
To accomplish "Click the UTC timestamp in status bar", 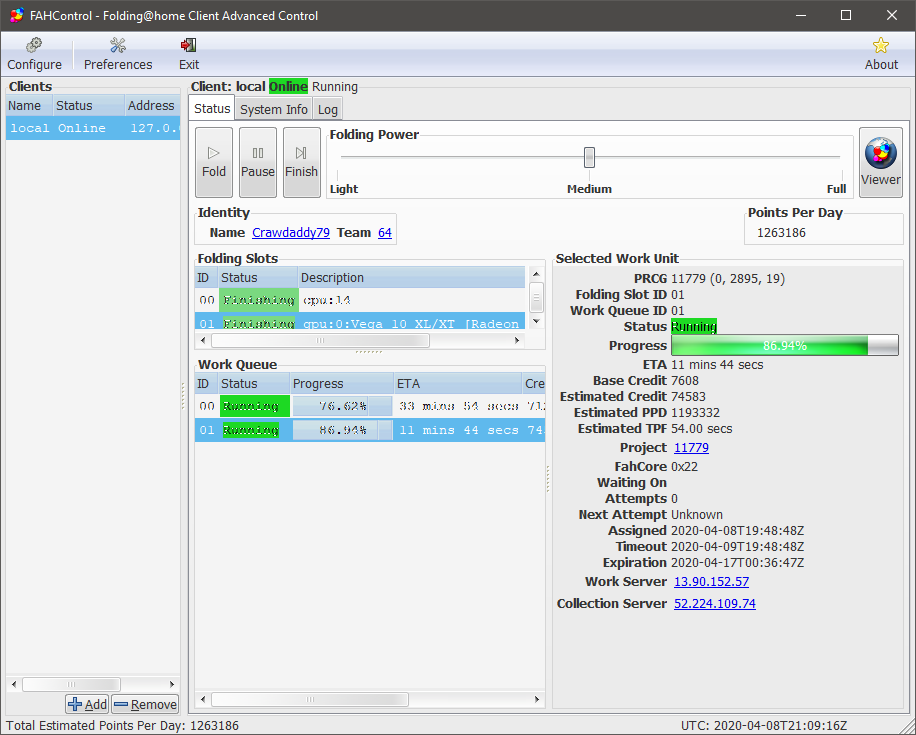I will pyautogui.click(x=764, y=726).
